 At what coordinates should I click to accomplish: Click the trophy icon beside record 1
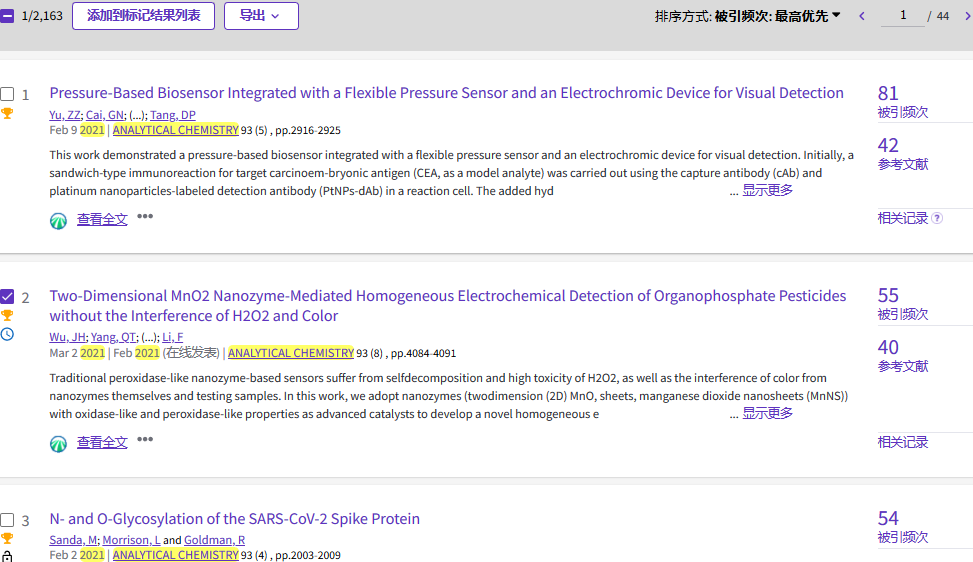pos(7,113)
